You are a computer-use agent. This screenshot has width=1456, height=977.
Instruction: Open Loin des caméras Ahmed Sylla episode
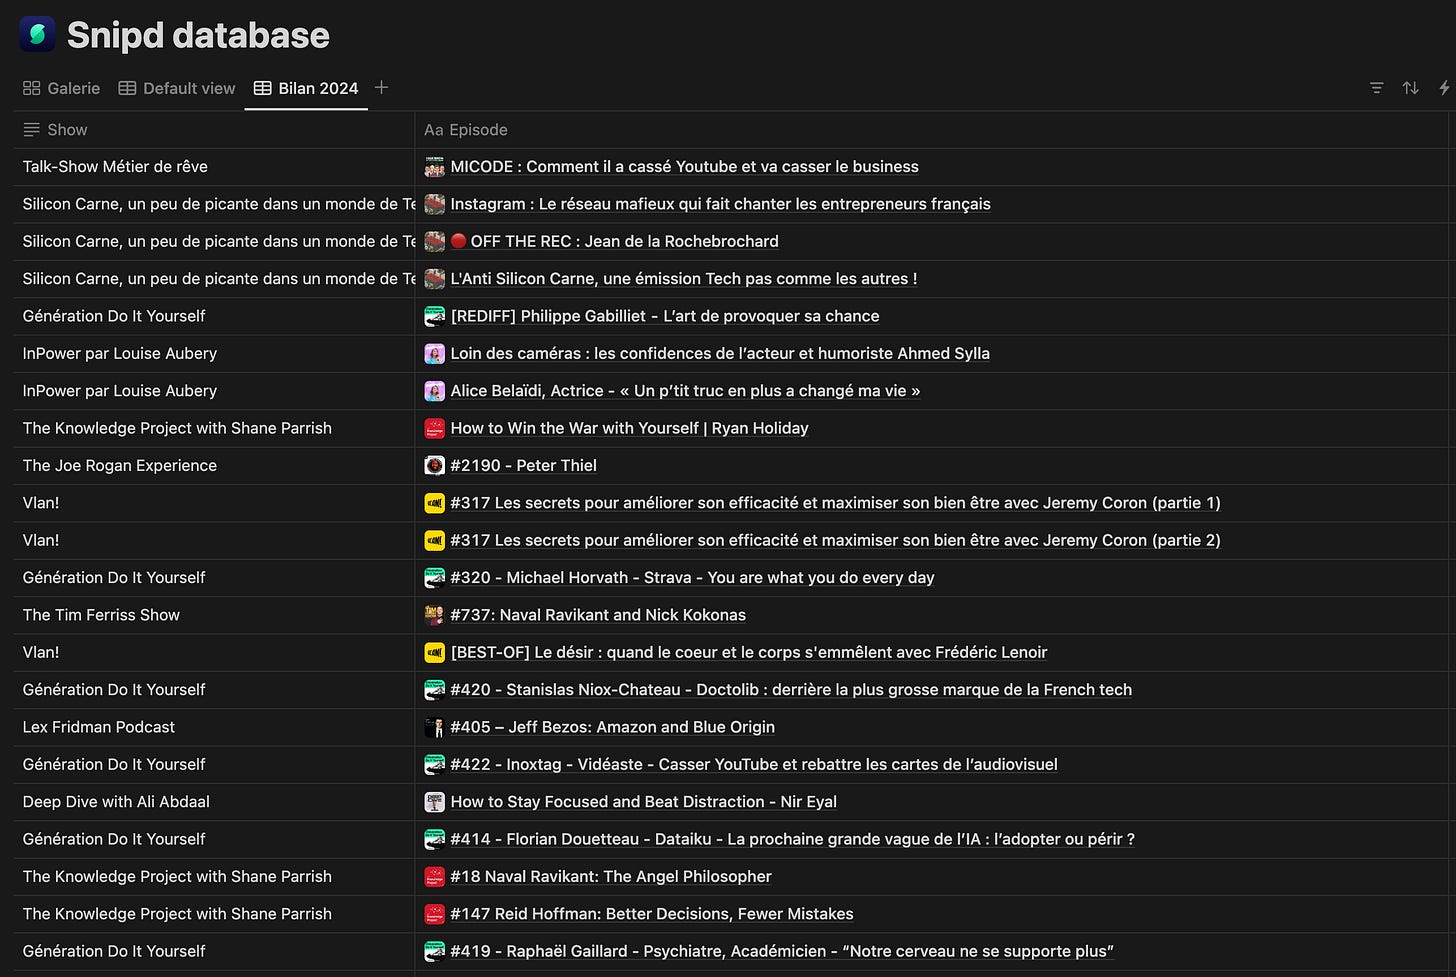[720, 353]
